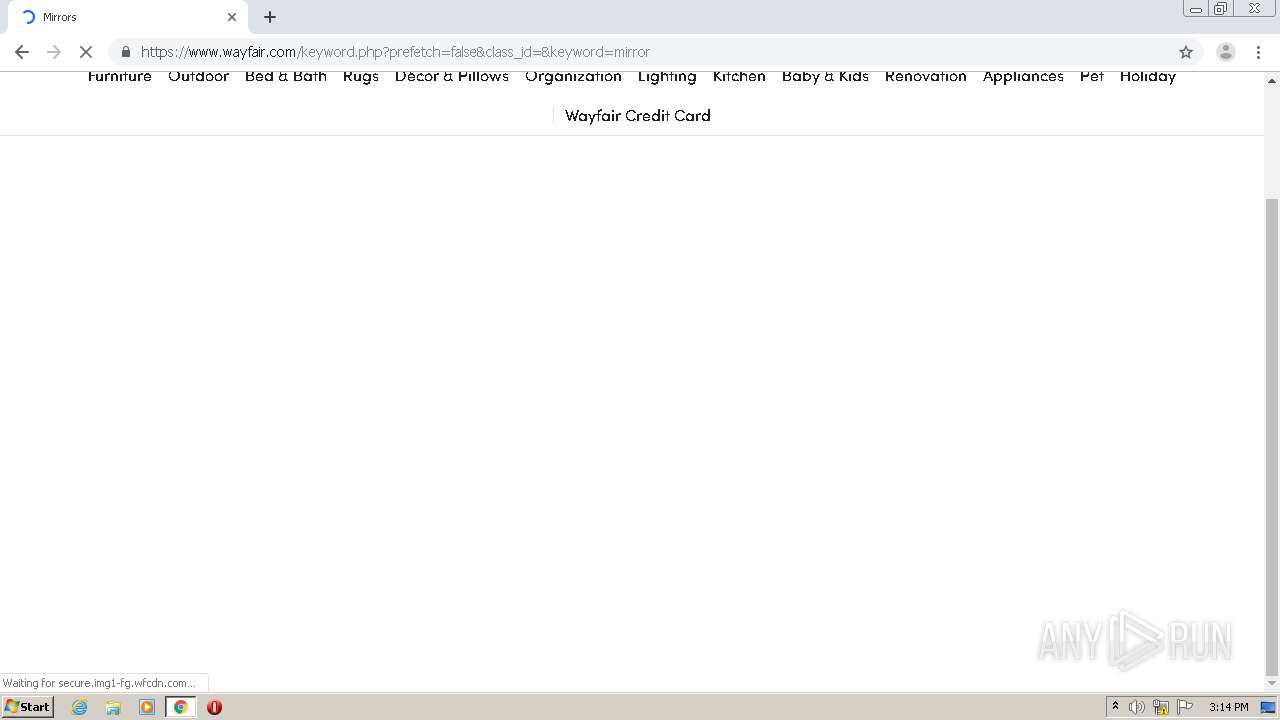Open the Outdoor category
Image resolution: width=1280 pixels, height=720 pixels.
[198, 76]
